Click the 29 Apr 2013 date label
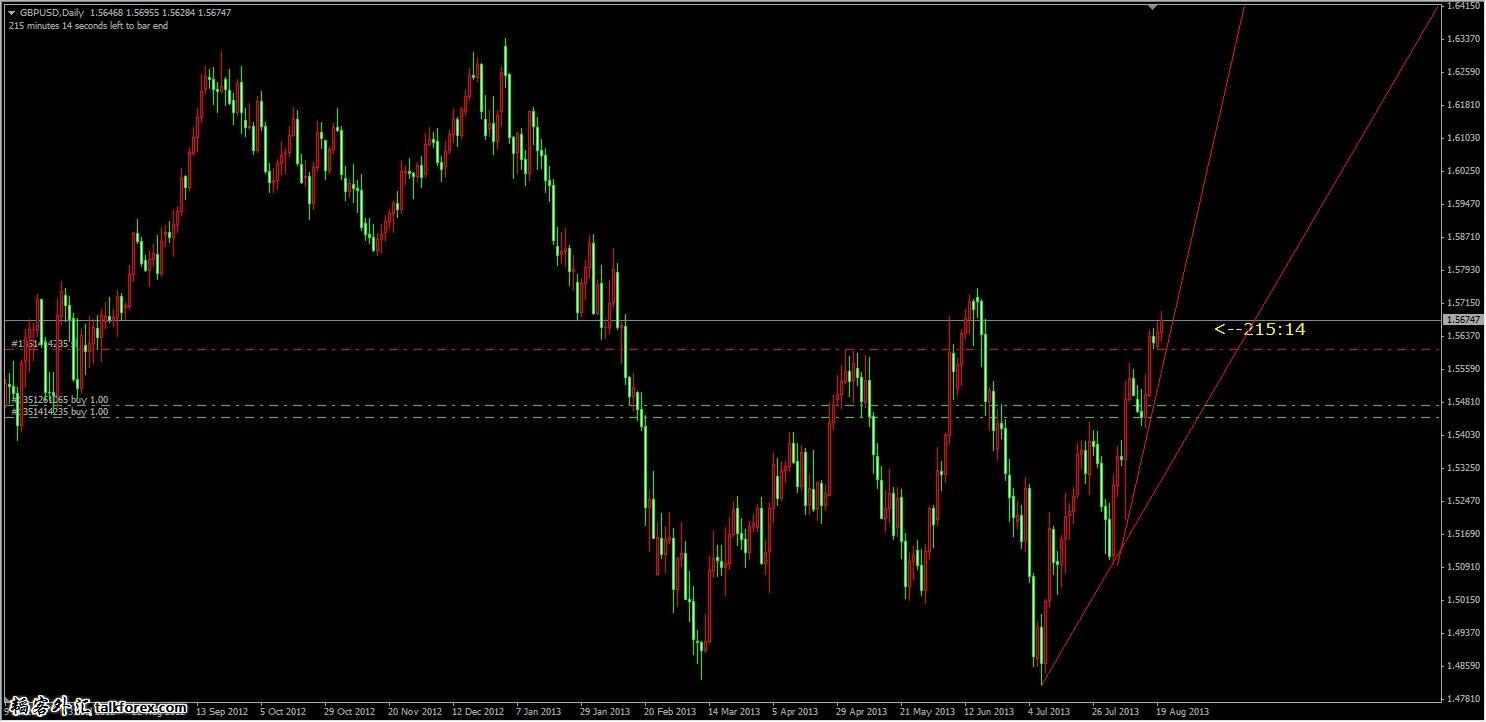This screenshot has height=722, width=1486. pyautogui.click(x=862, y=713)
